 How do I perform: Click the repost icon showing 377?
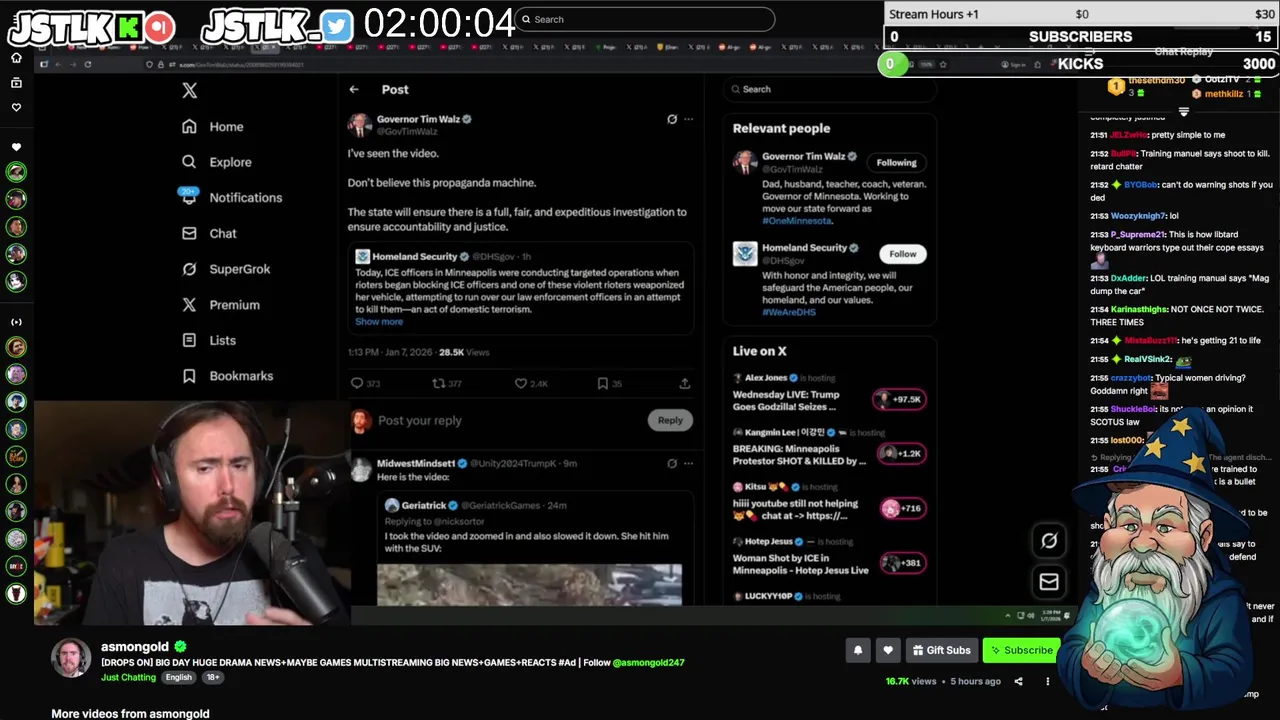pos(438,383)
